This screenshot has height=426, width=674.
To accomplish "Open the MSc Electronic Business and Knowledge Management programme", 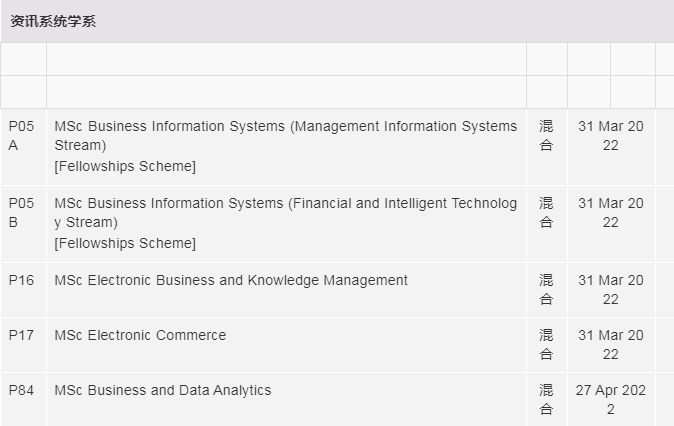I will click(x=231, y=280).
